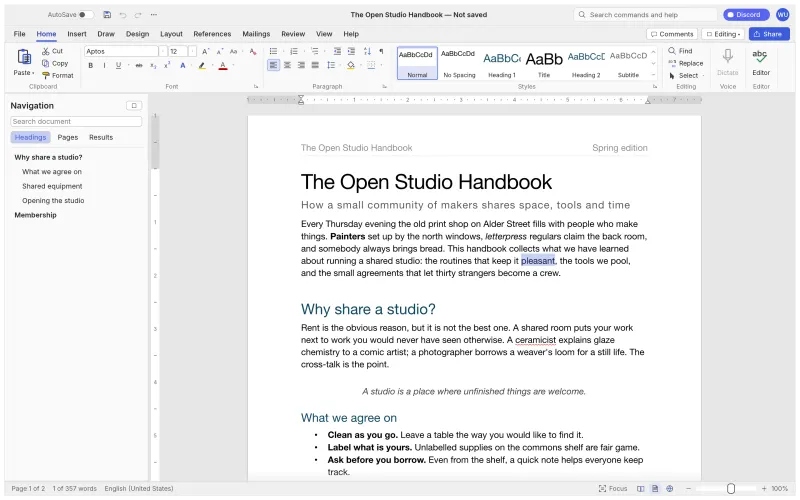Toggle italic formatting

coord(105,65)
